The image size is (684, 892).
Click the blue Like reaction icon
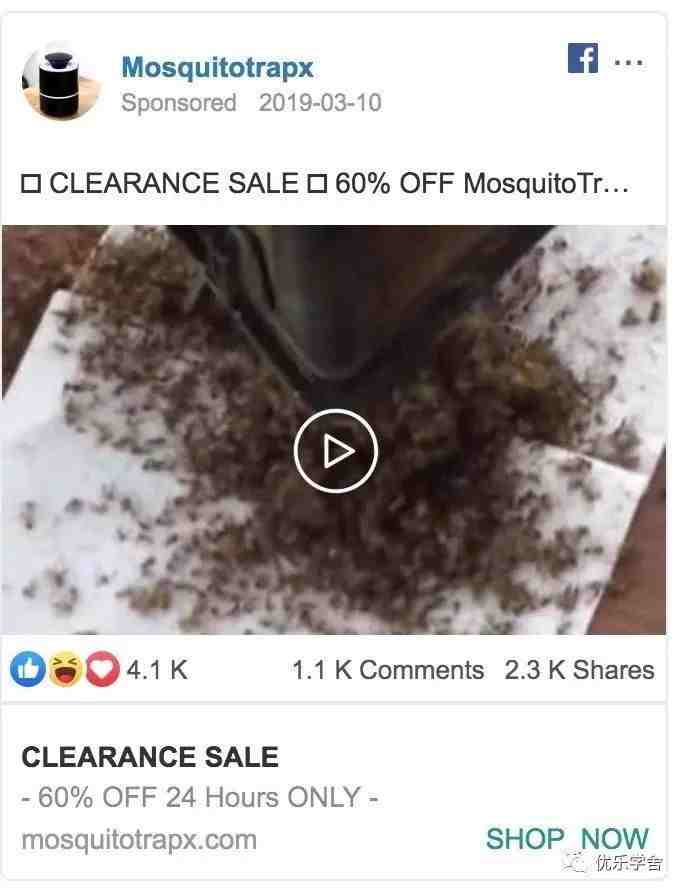point(28,669)
